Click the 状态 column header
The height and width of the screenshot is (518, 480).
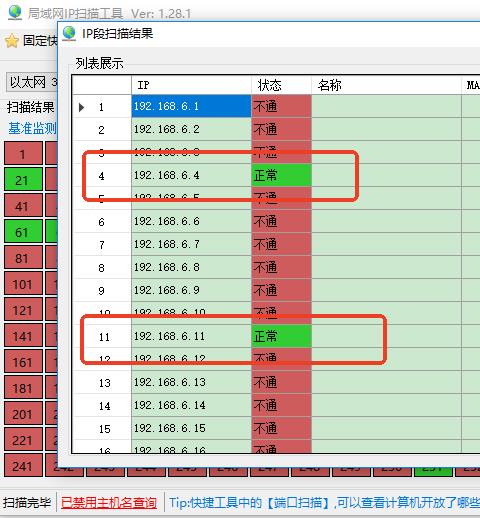281,85
